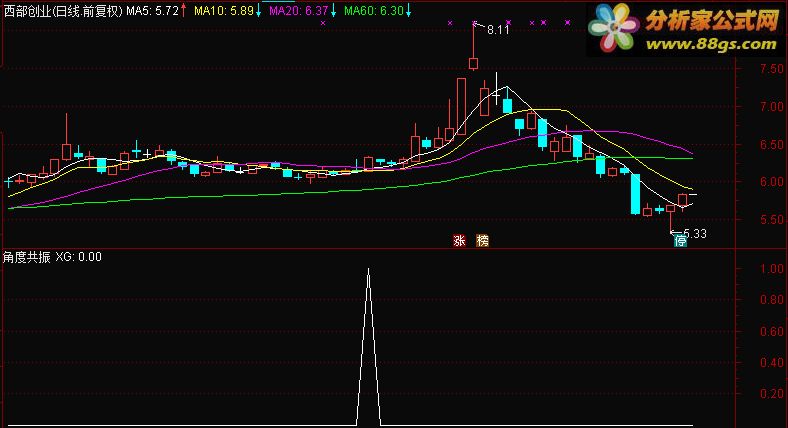This screenshot has height=428, width=788.
Task: Select the 角度共振 indicator name
Action: (x=27, y=257)
